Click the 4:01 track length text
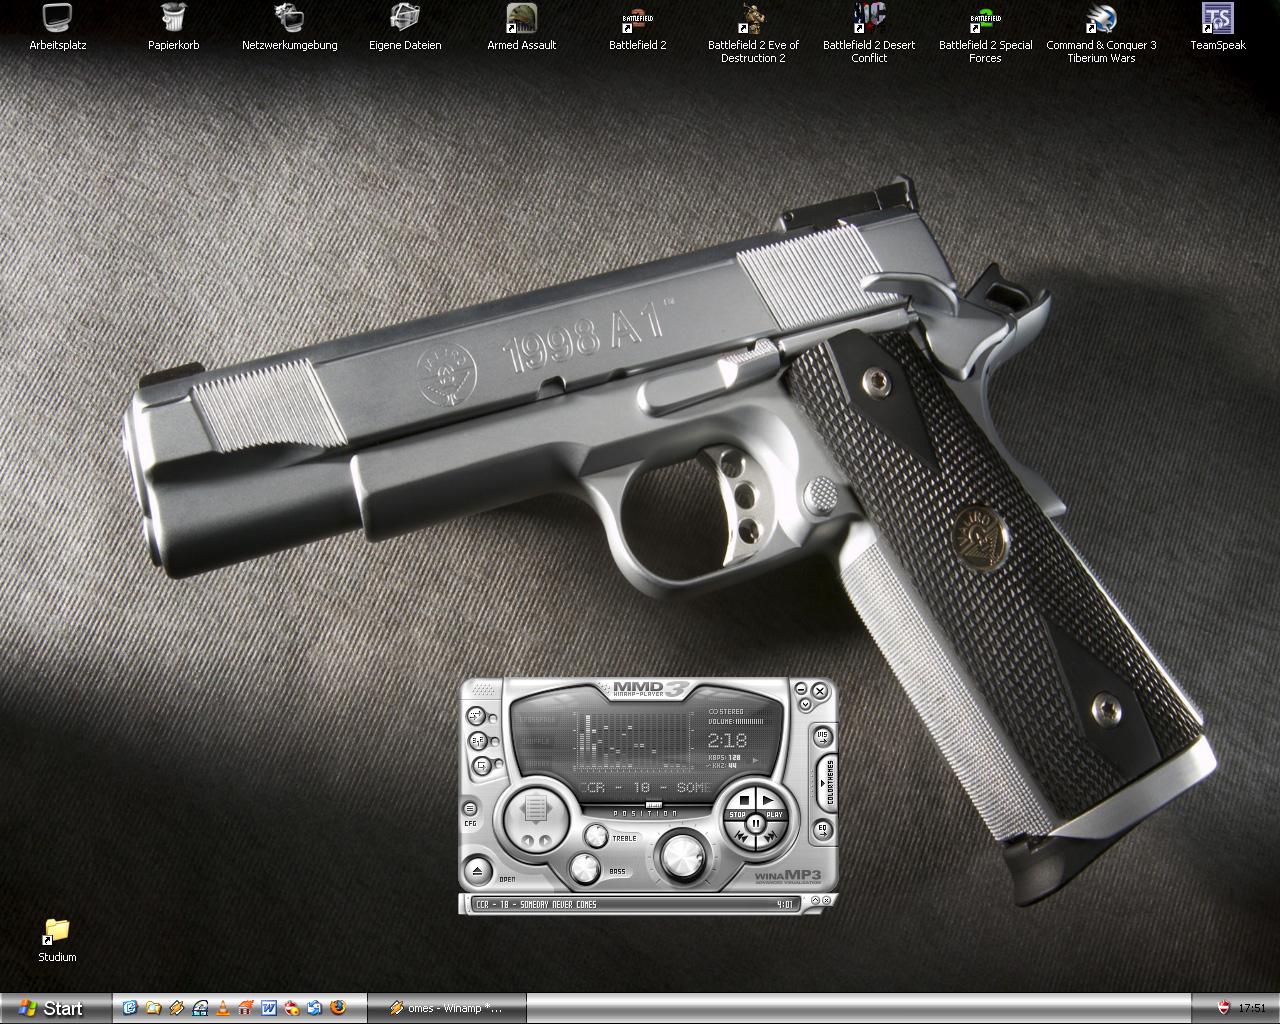Viewport: 1280px width, 1024px height. click(x=784, y=904)
